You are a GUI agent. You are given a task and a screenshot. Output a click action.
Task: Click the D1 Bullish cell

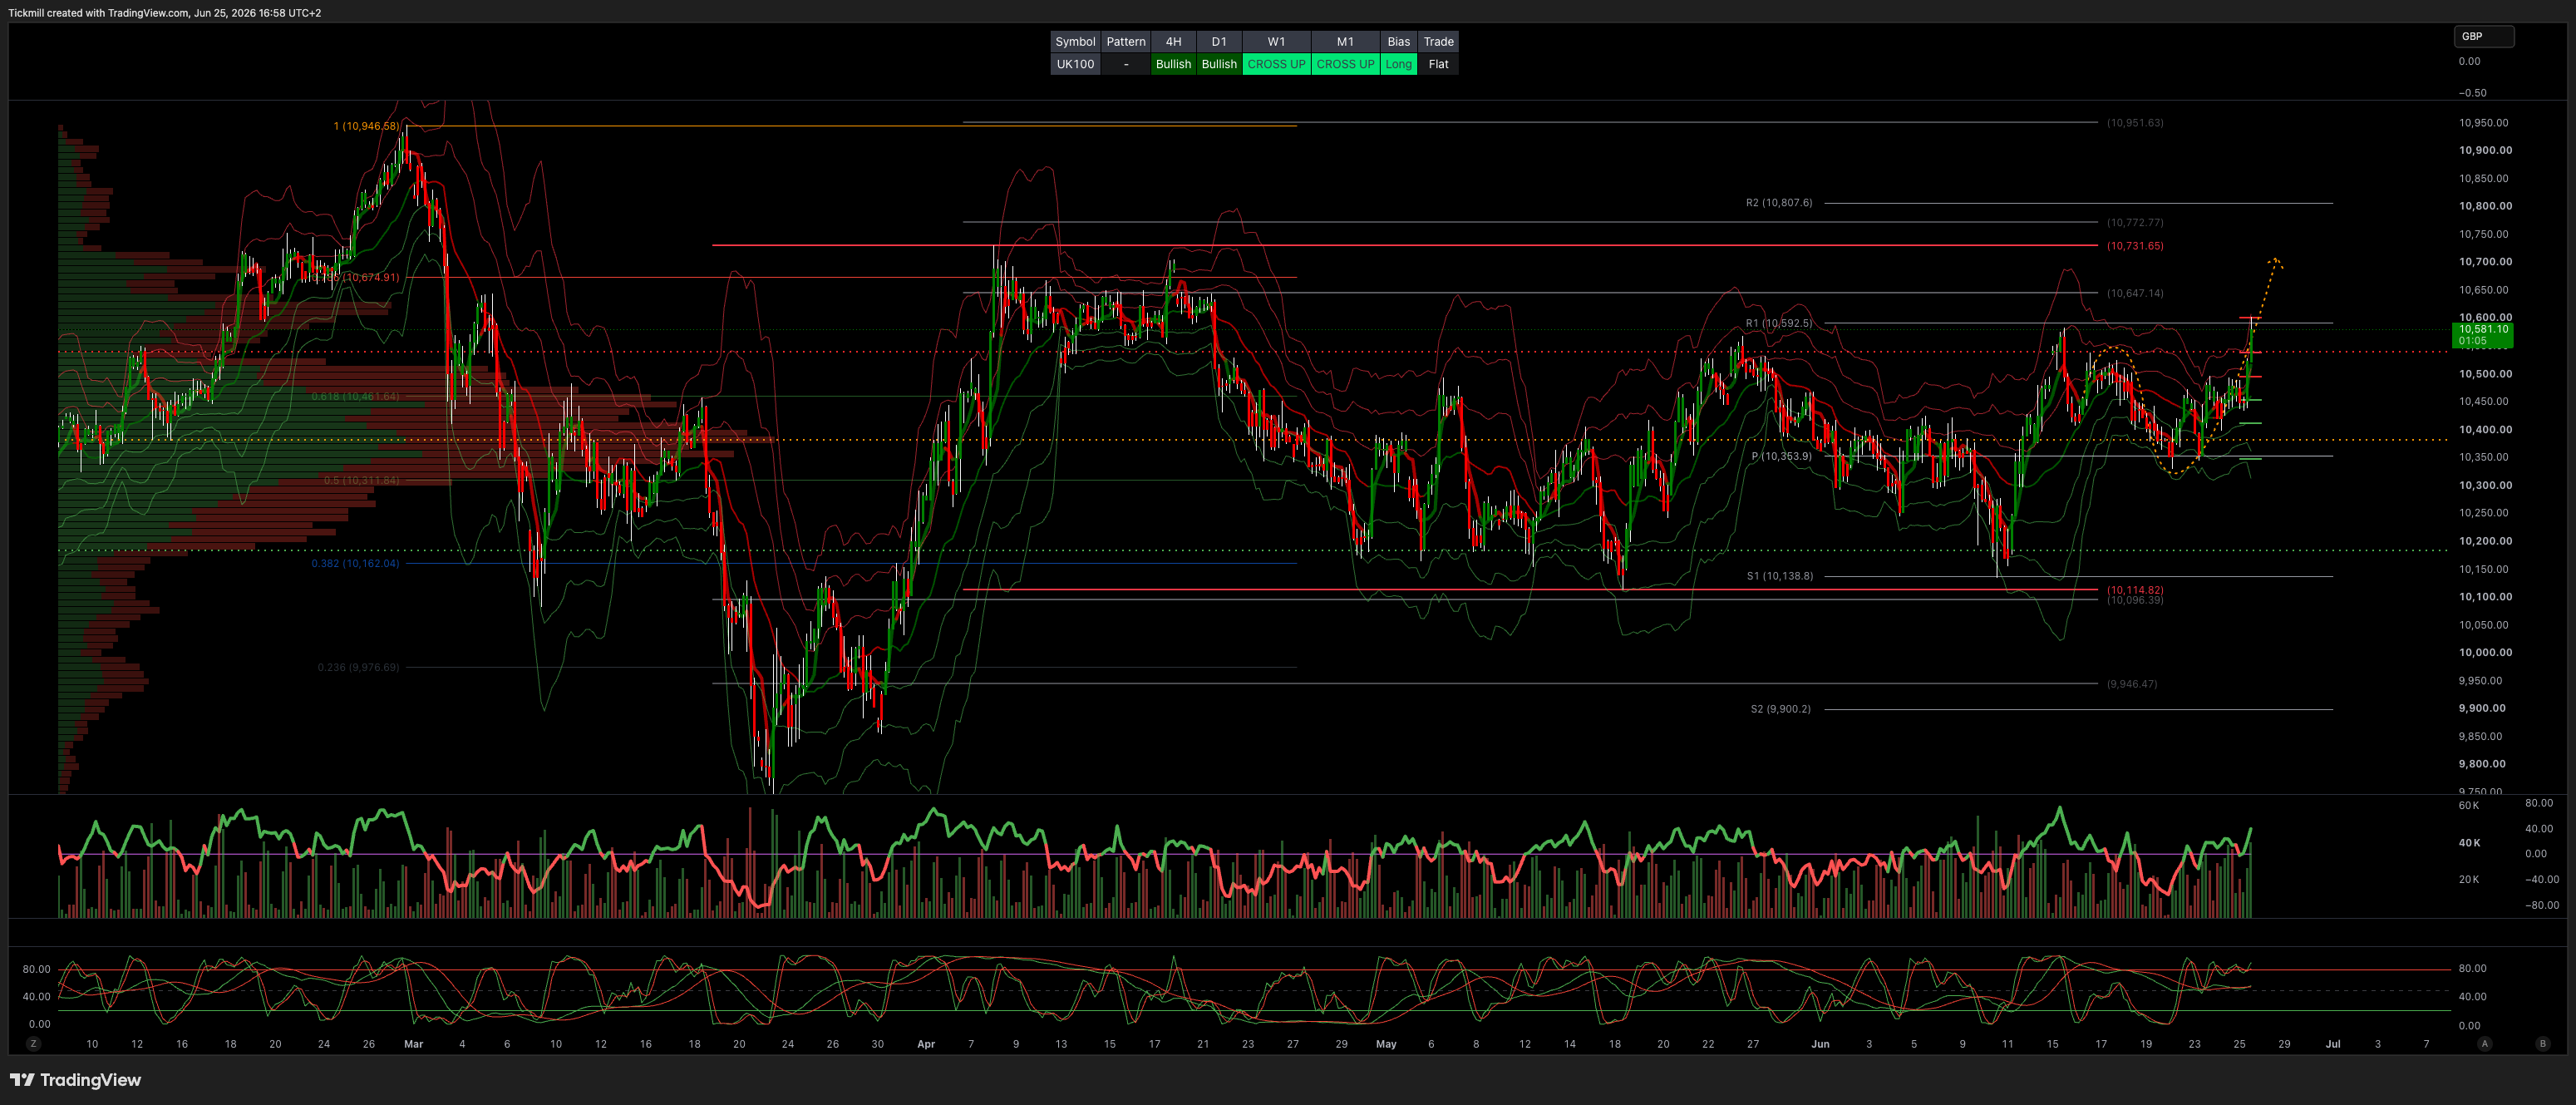click(1219, 64)
